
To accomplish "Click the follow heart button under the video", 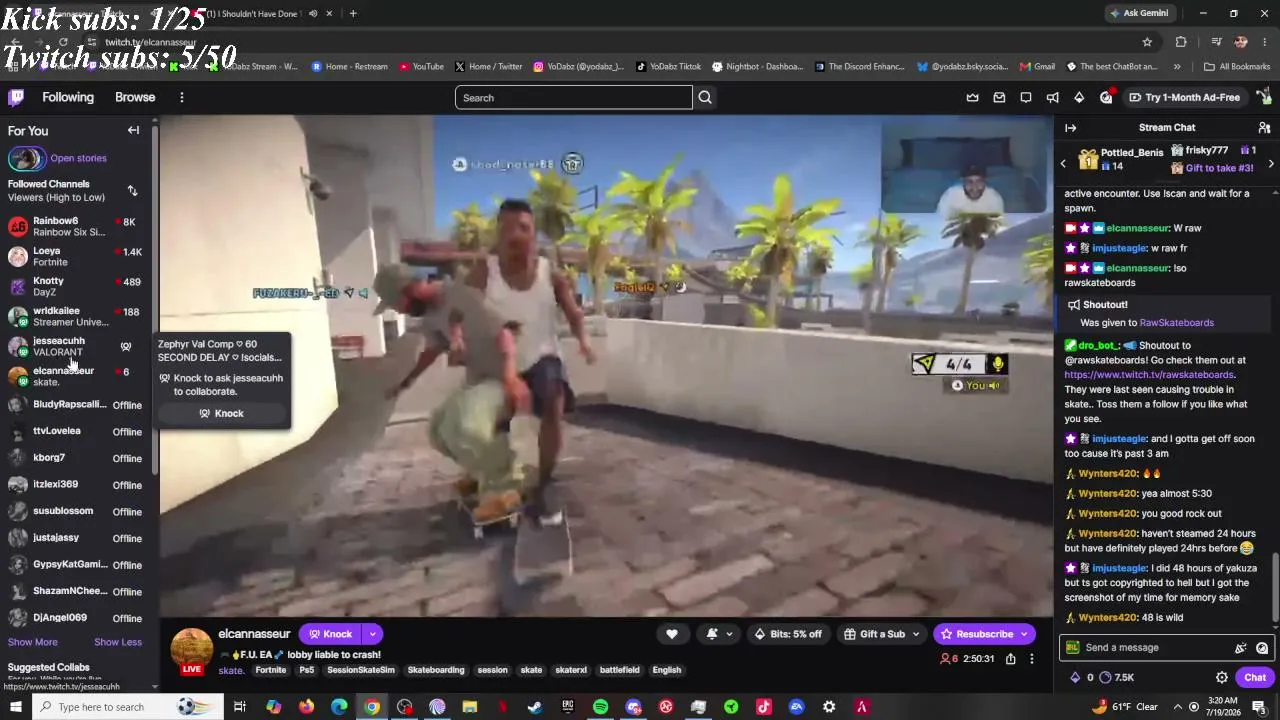I will (672, 634).
